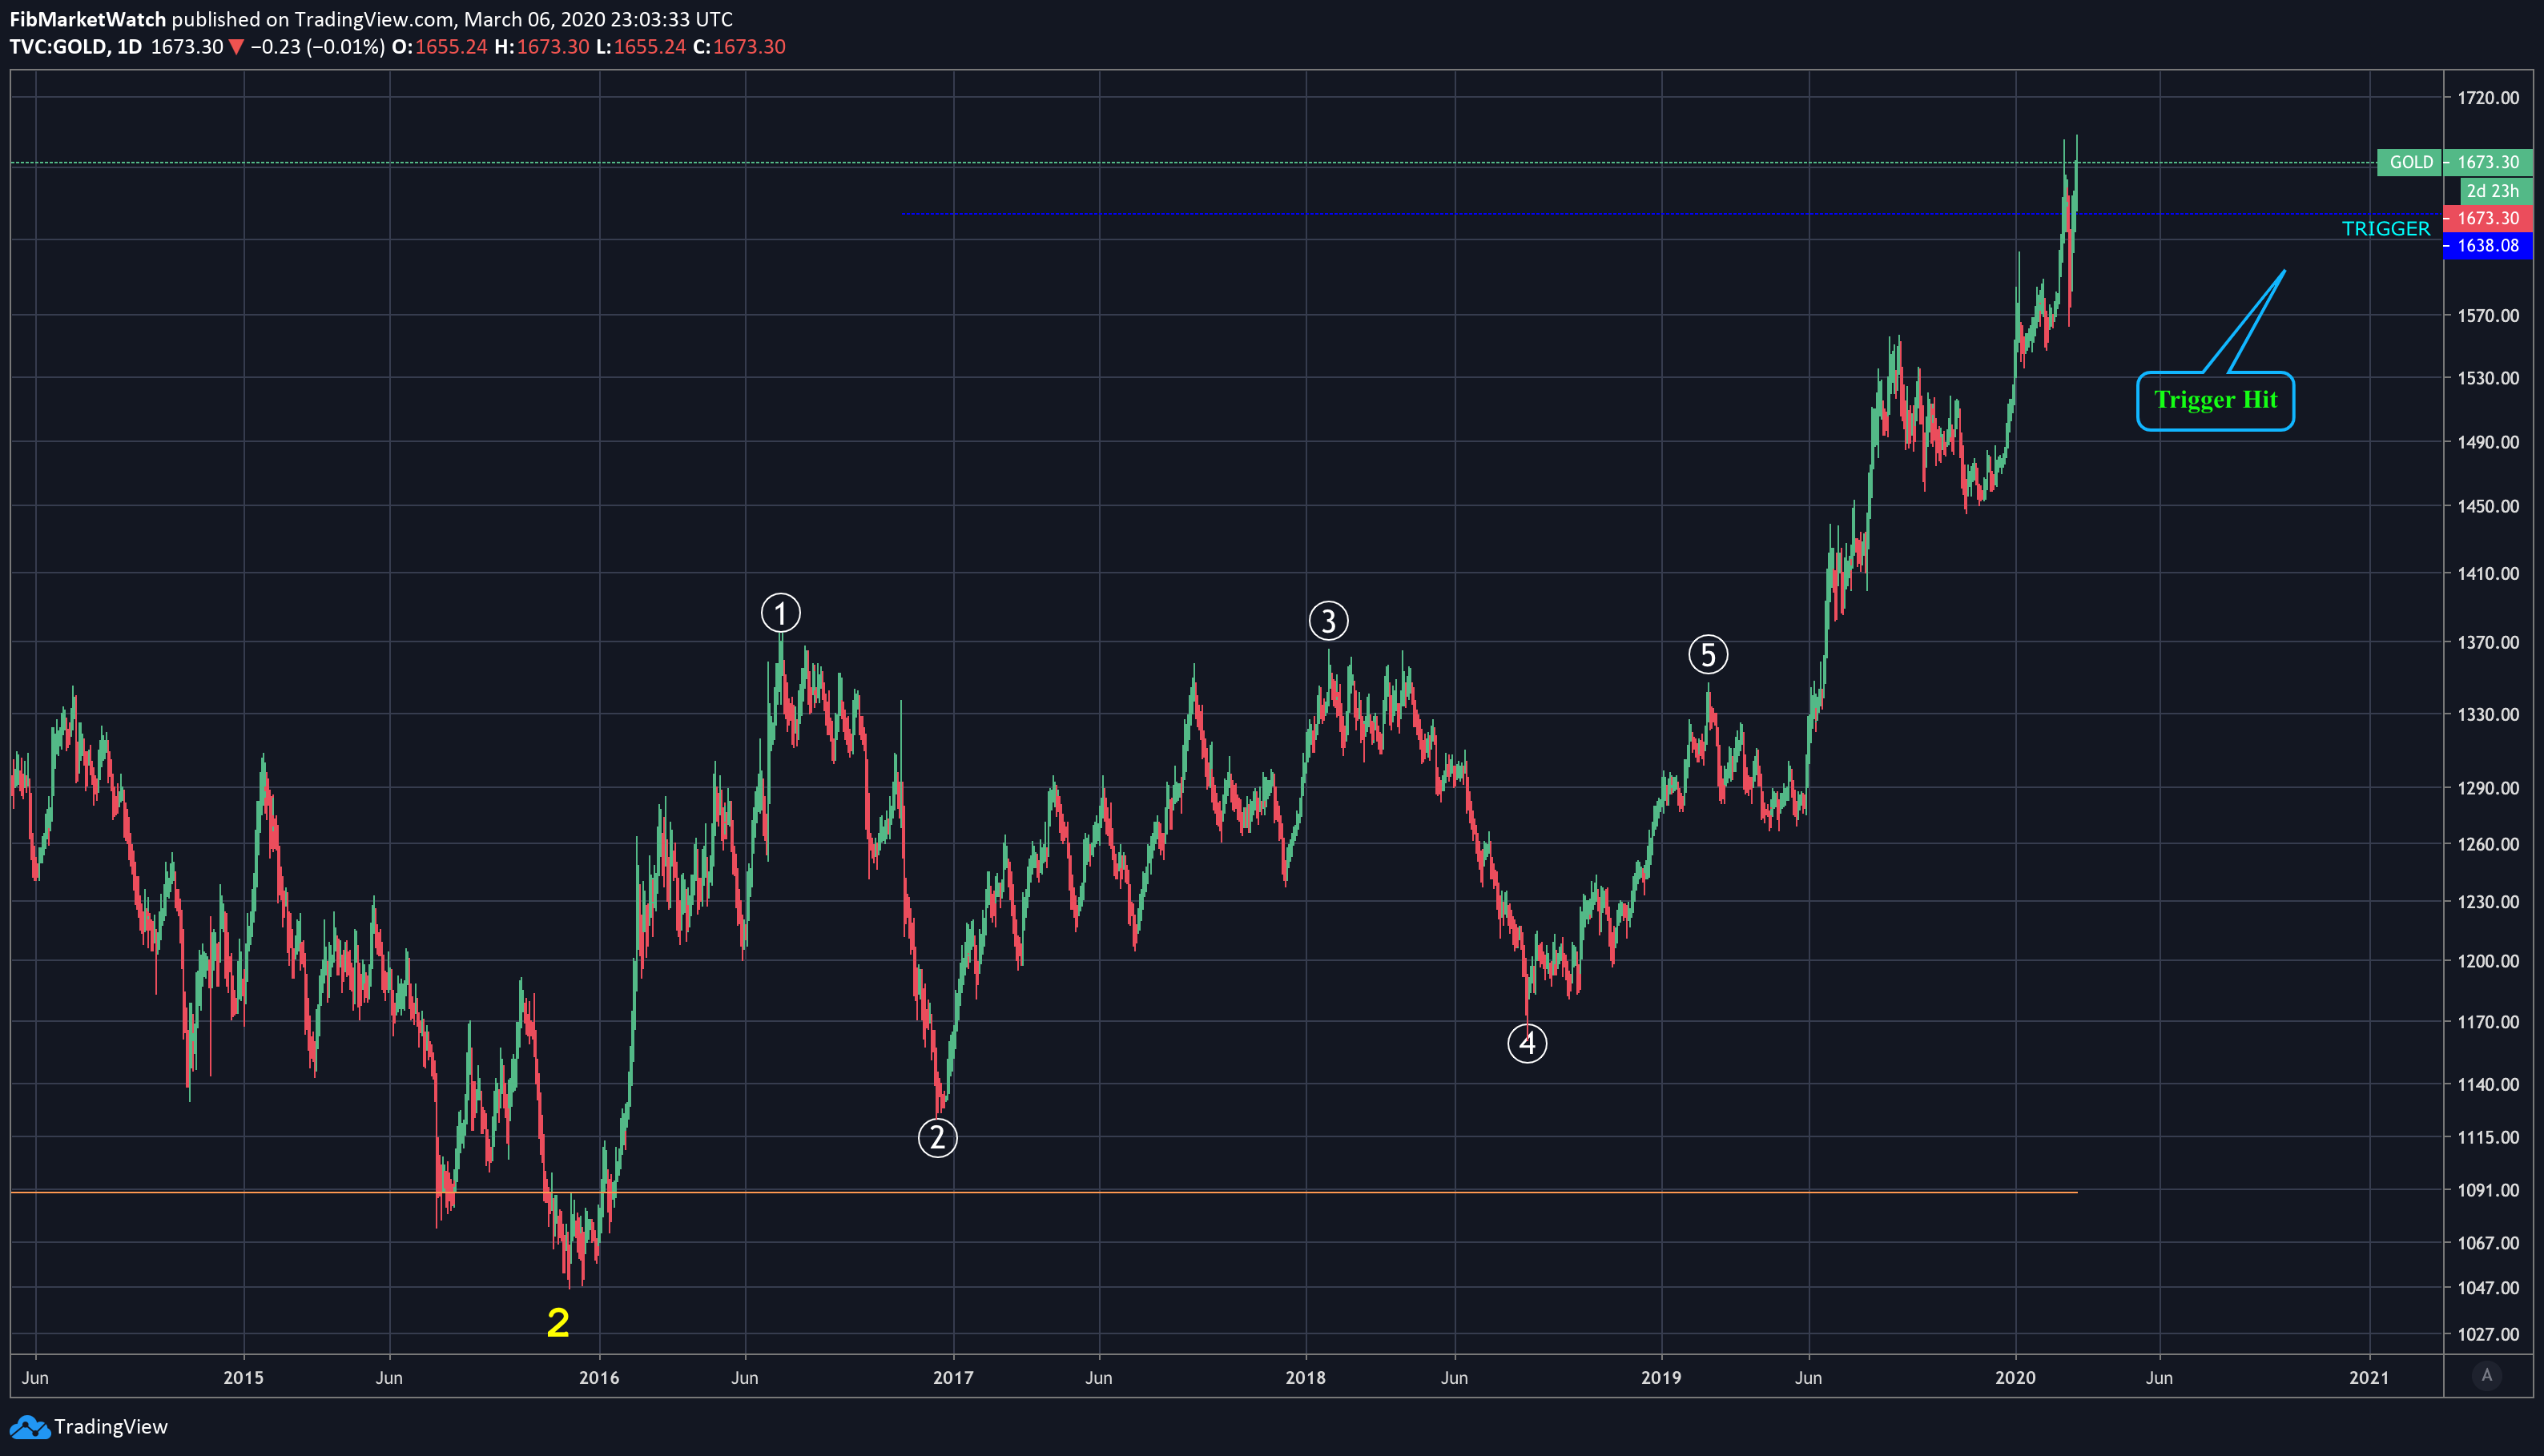The image size is (2544, 1456).
Task: Click the 1490.00 price axis label
Action: click(x=2488, y=442)
